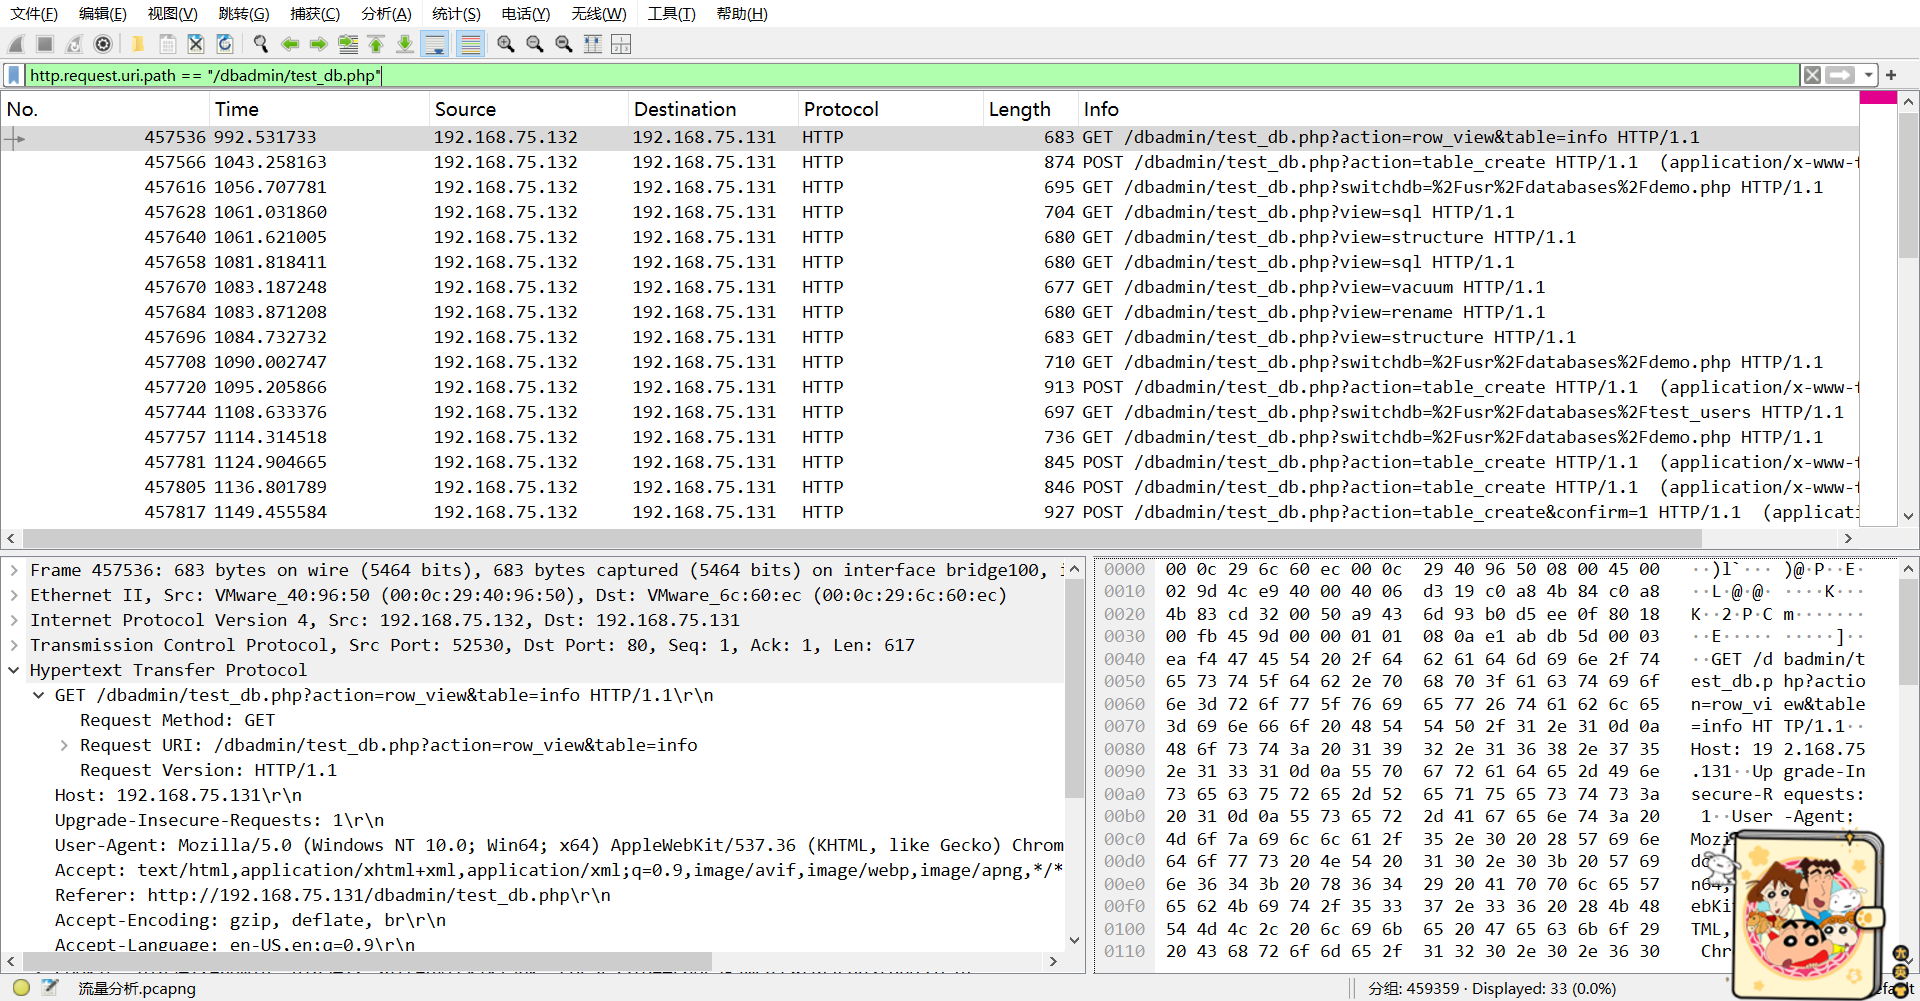Go back with green left arrow
Image resolution: width=1920 pixels, height=1001 pixels.
pos(290,44)
